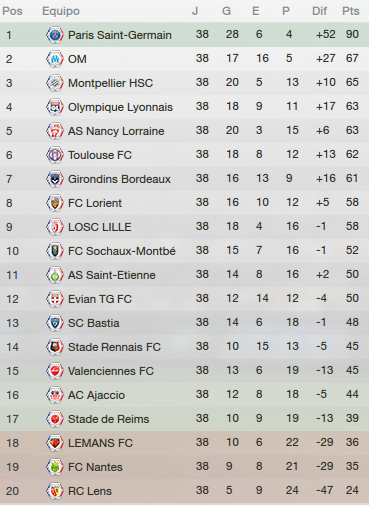Open the SC Bastia team link
The height and width of the screenshot is (505, 369).
coord(94,323)
